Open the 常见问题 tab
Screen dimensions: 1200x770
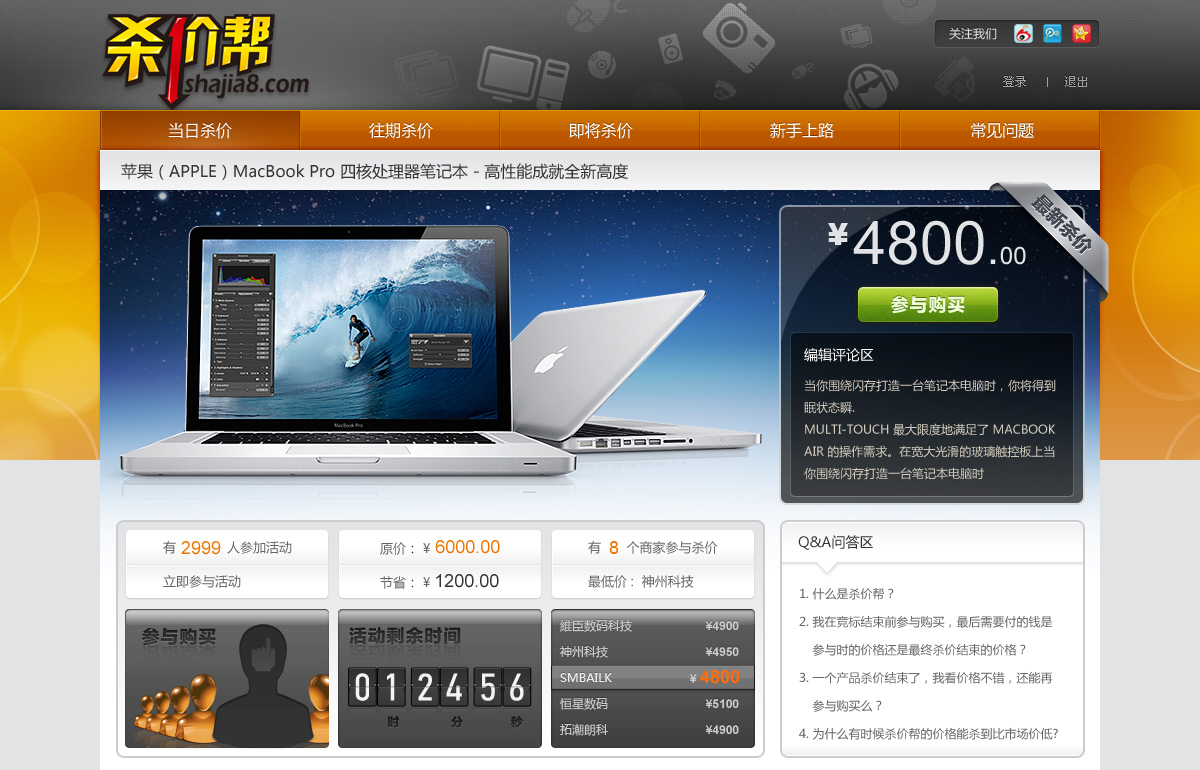1000,130
